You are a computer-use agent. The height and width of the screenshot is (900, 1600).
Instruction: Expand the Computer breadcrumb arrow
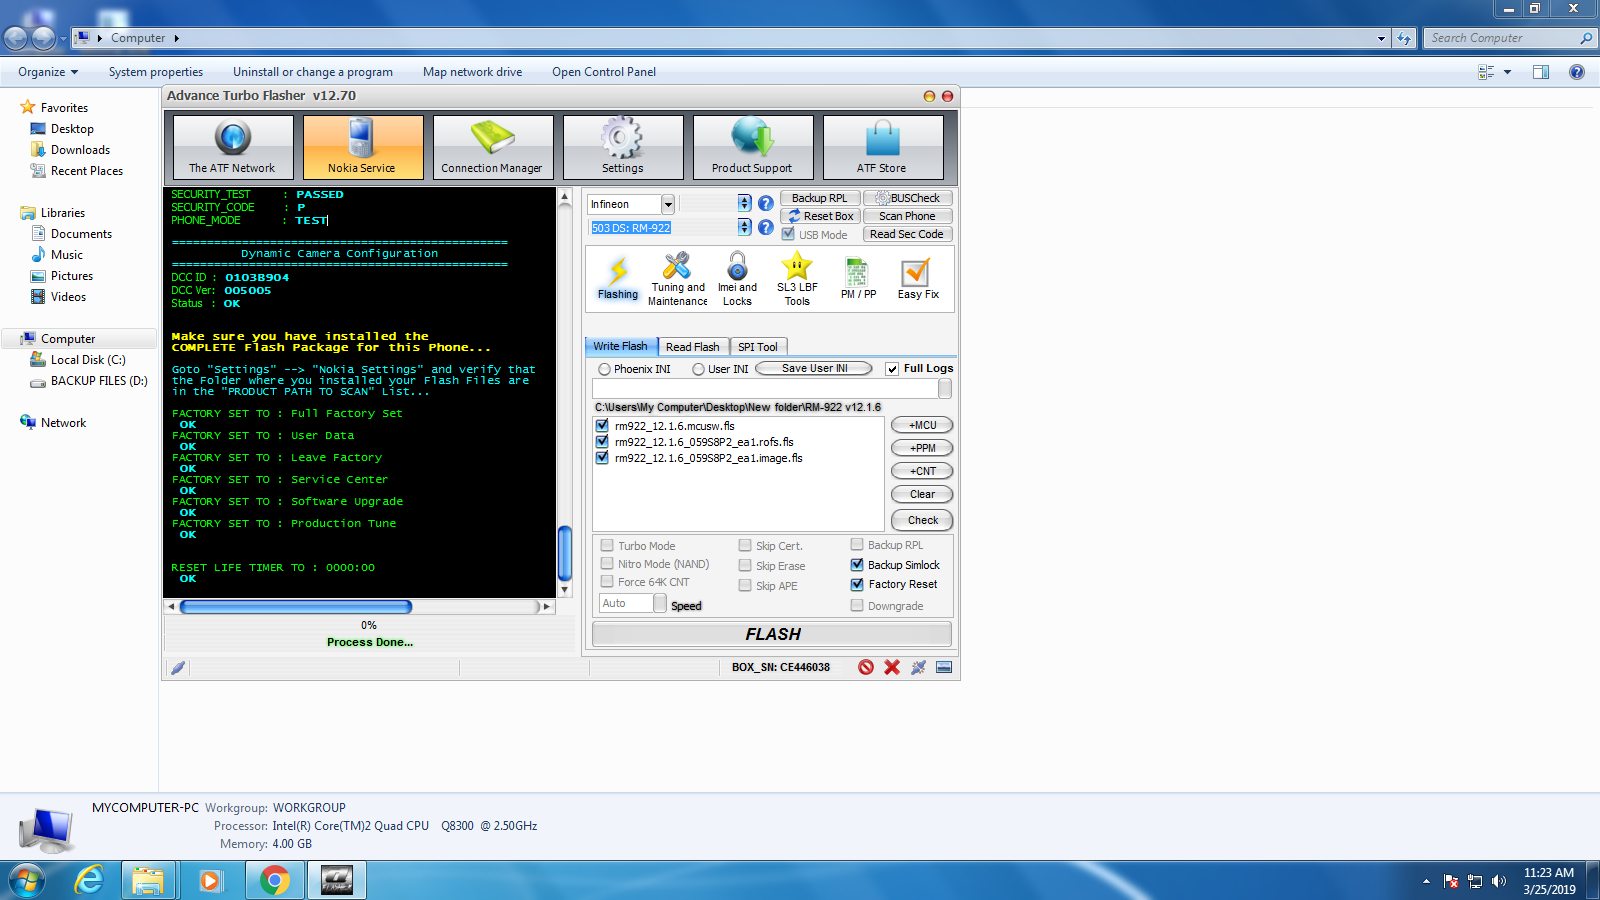177,38
